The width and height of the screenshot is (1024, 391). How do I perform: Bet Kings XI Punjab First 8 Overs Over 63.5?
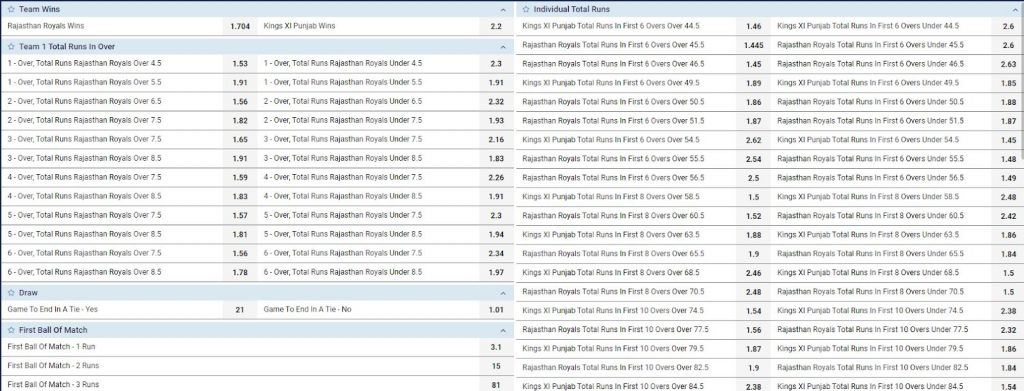click(x=753, y=235)
